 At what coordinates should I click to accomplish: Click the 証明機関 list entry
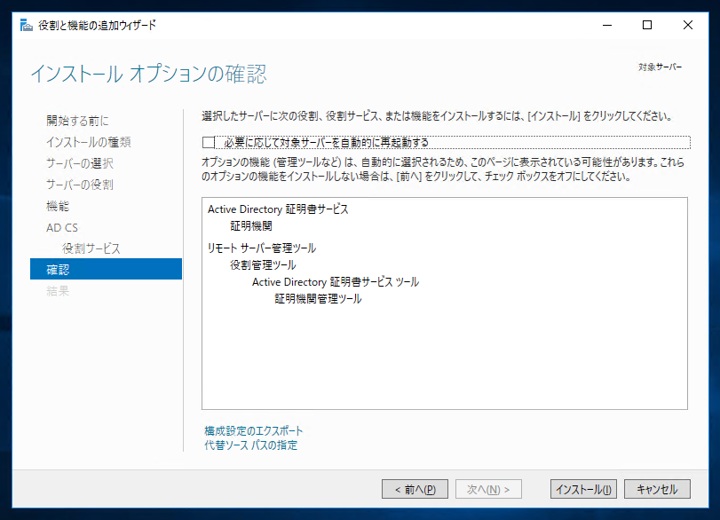tap(251, 226)
